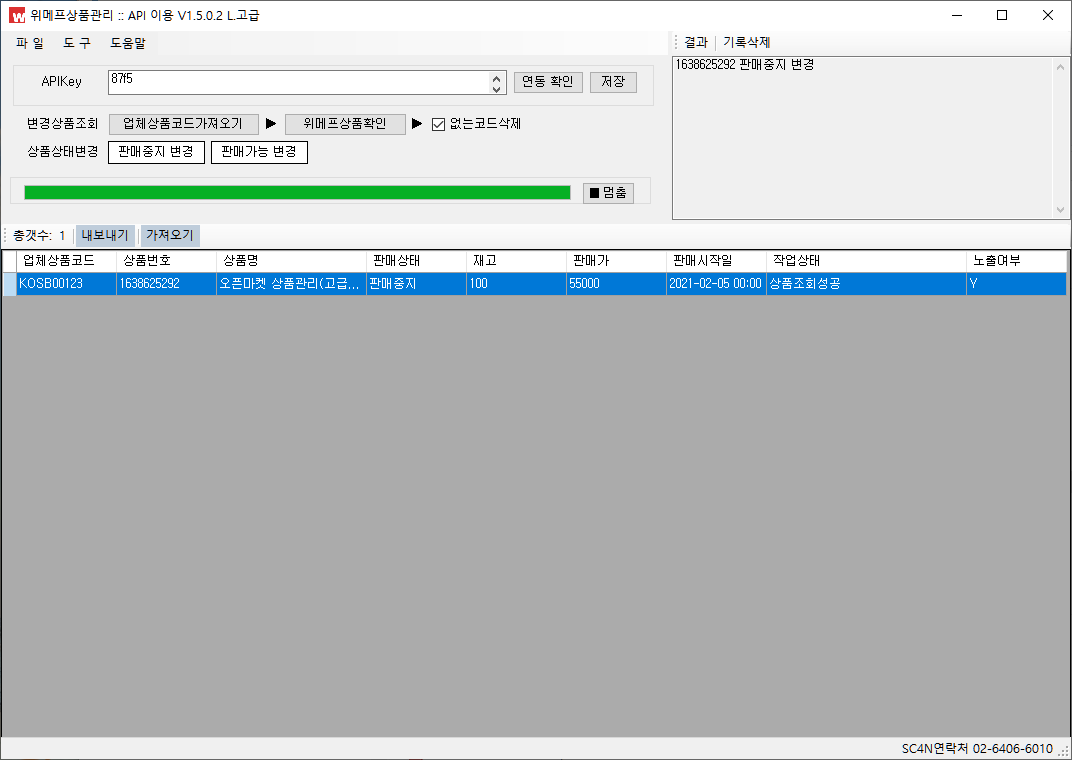Select date cell 2021-02-05 00:00

pos(716,284)
